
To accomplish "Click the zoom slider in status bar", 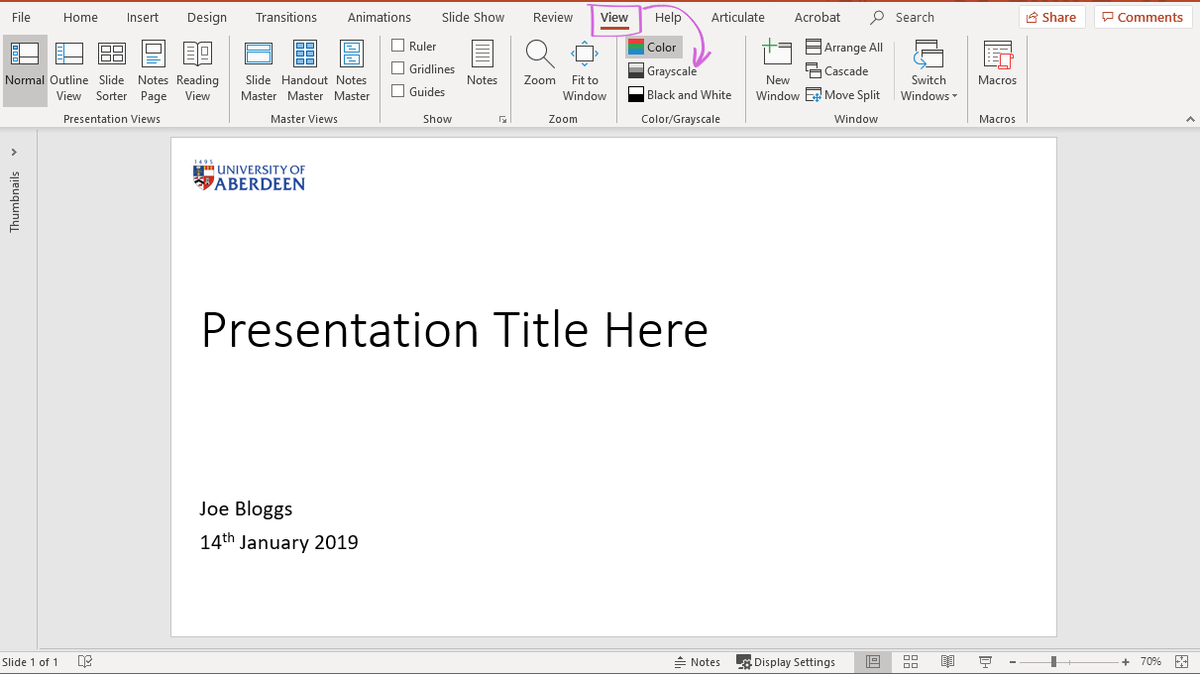I will [x=1054, y=662].
